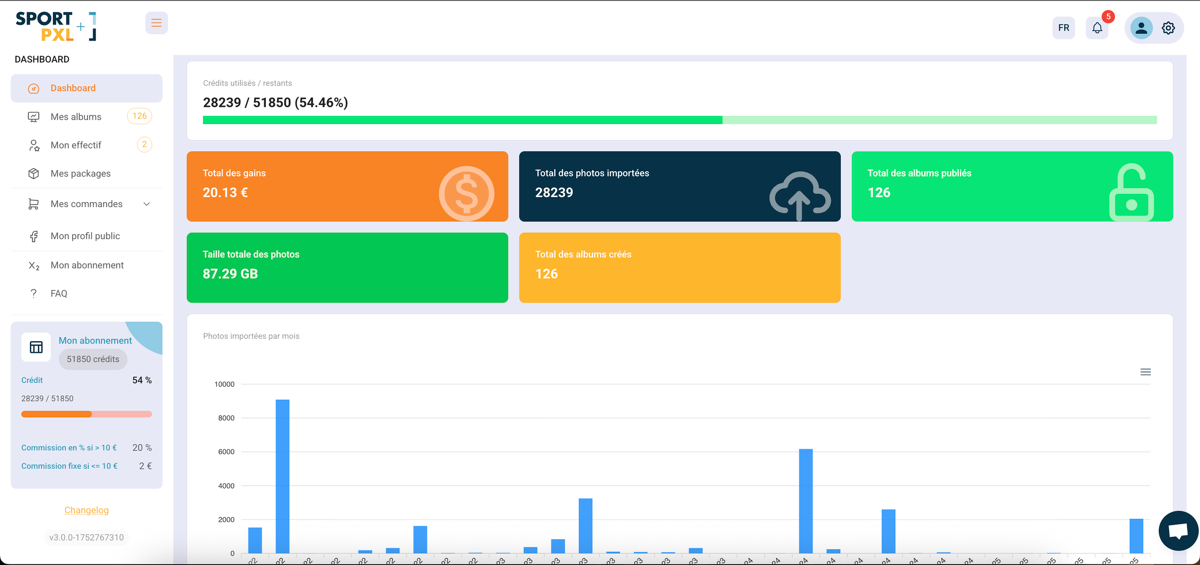Open the FAQ sidebar entry
This screenshot has width=1200, height=565.
86,294
